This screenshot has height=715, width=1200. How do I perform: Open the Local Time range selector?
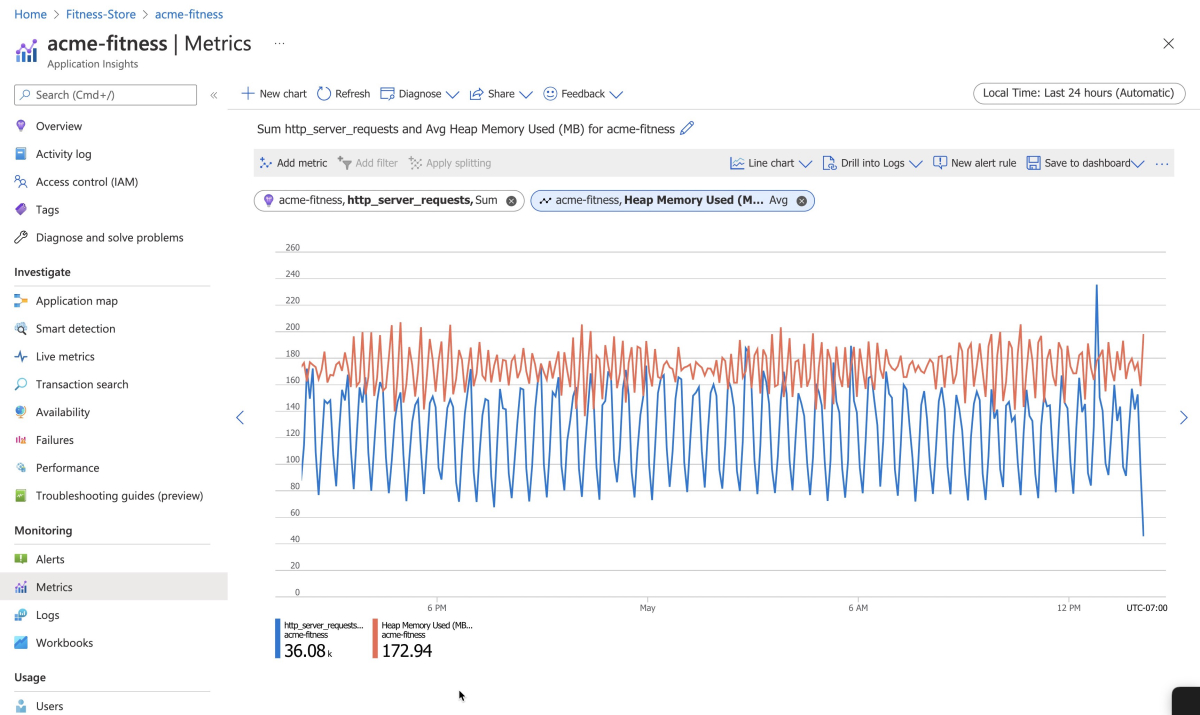(x=1078, y=93)
